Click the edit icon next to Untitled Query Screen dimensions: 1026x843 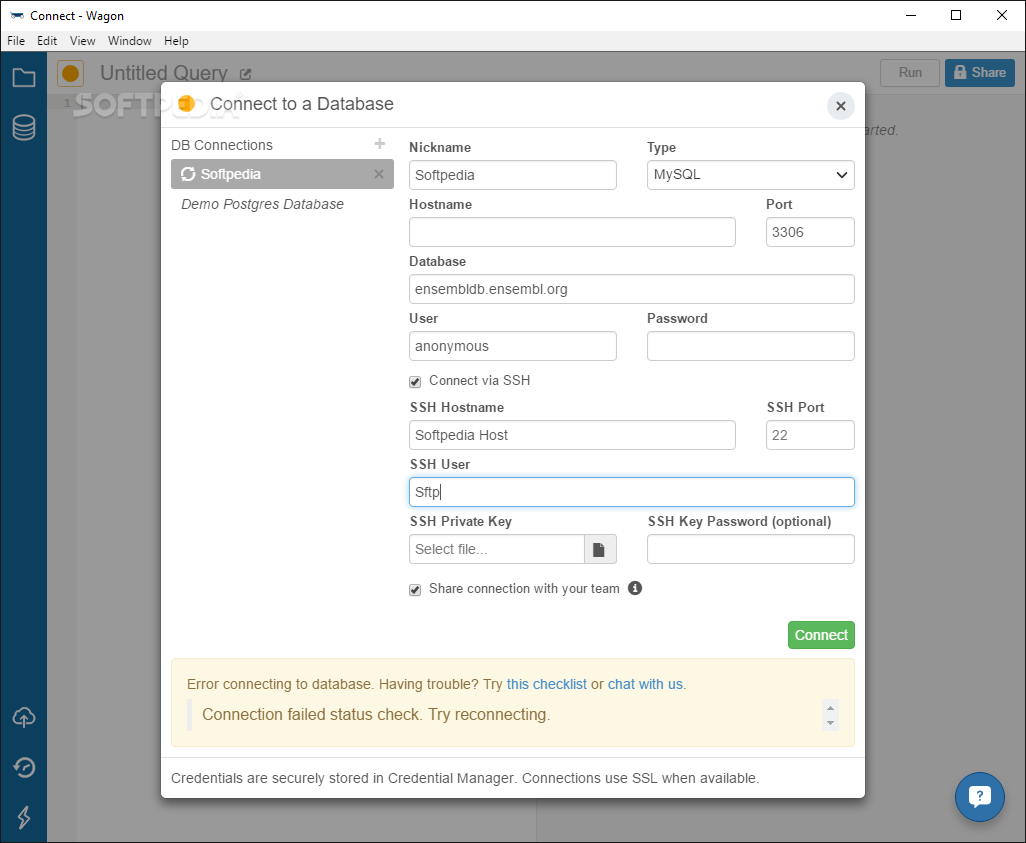pyautogui.click(x=245, y=75)
